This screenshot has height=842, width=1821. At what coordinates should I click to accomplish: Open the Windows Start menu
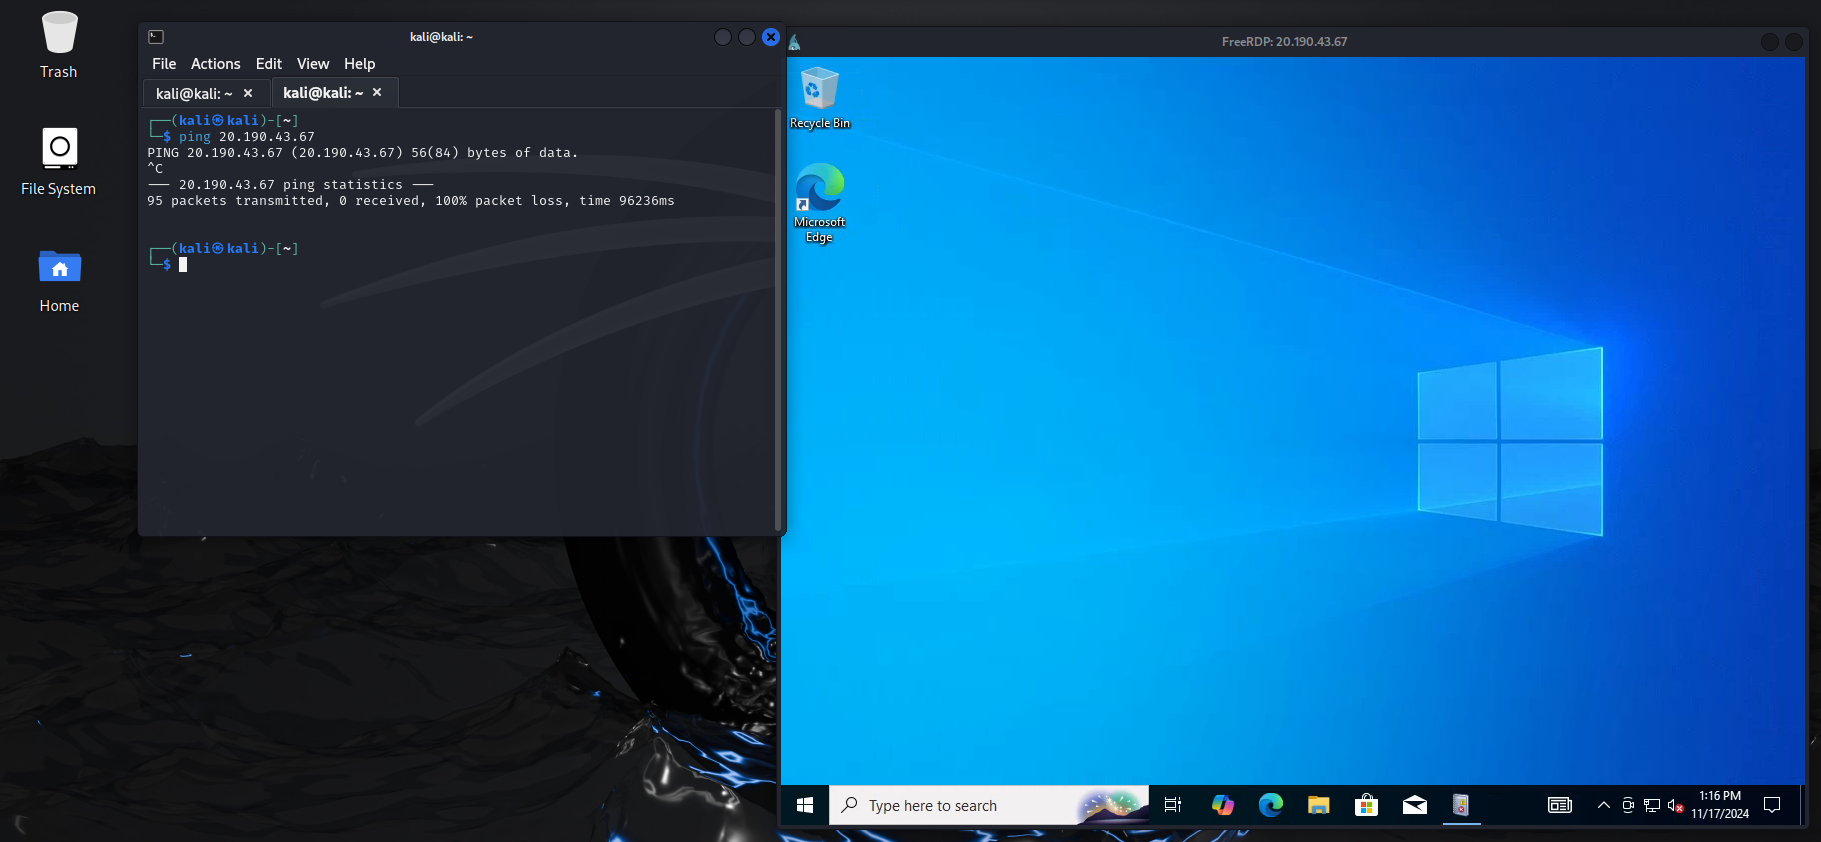805,805
